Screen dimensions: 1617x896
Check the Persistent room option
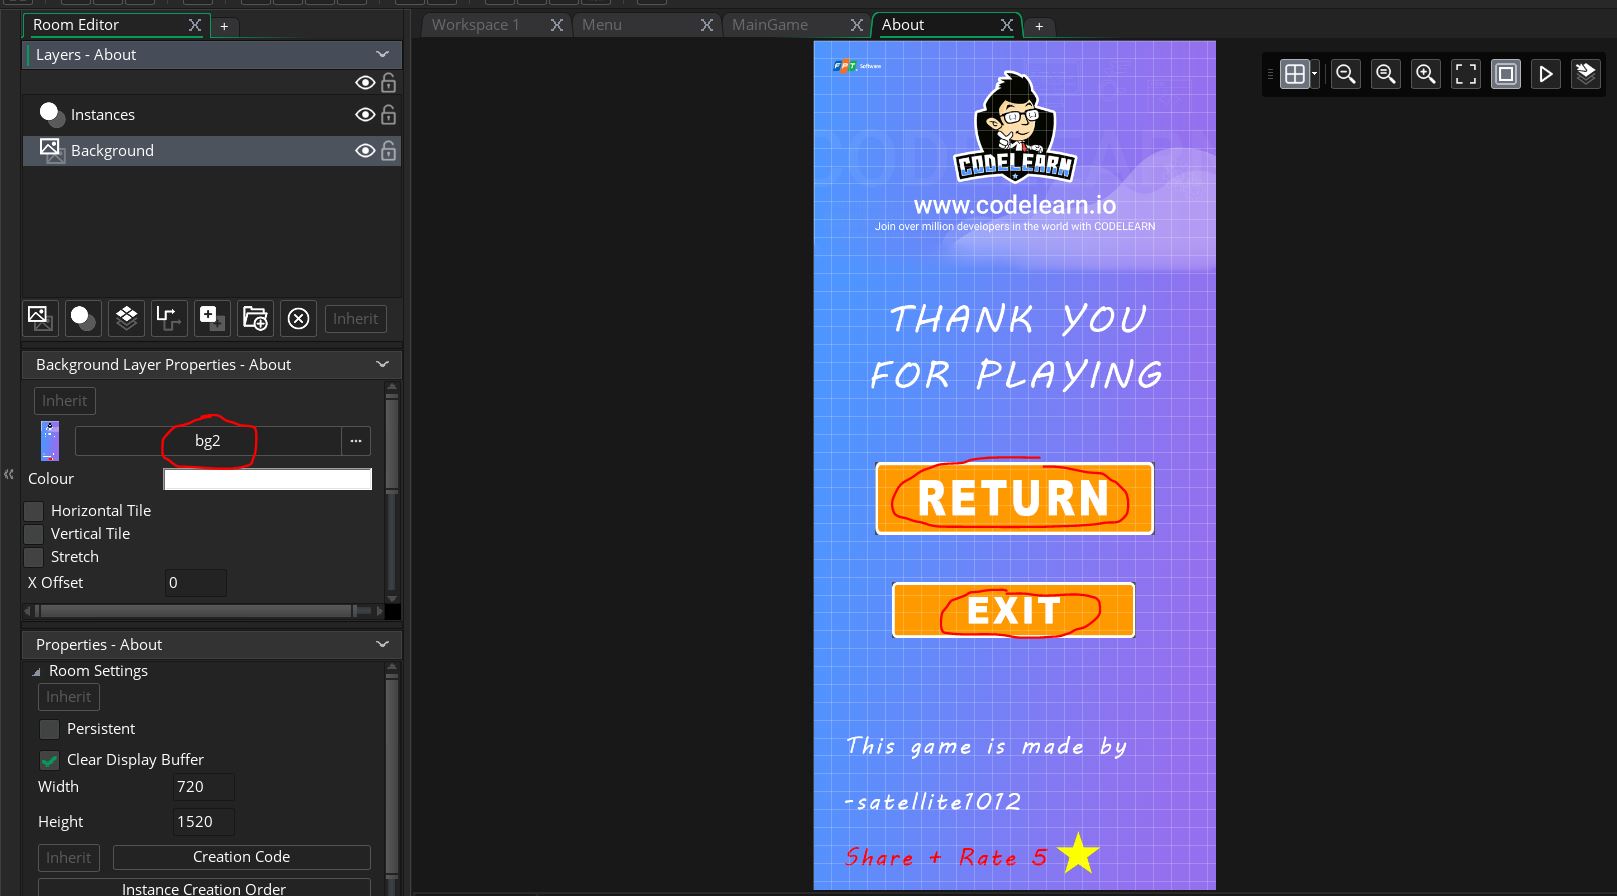click(49, 729)
